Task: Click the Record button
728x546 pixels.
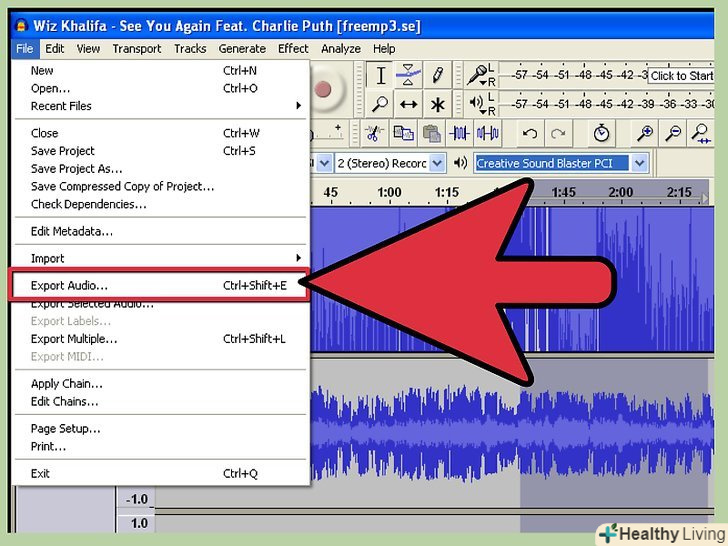Action: click(x=323, y=89)
